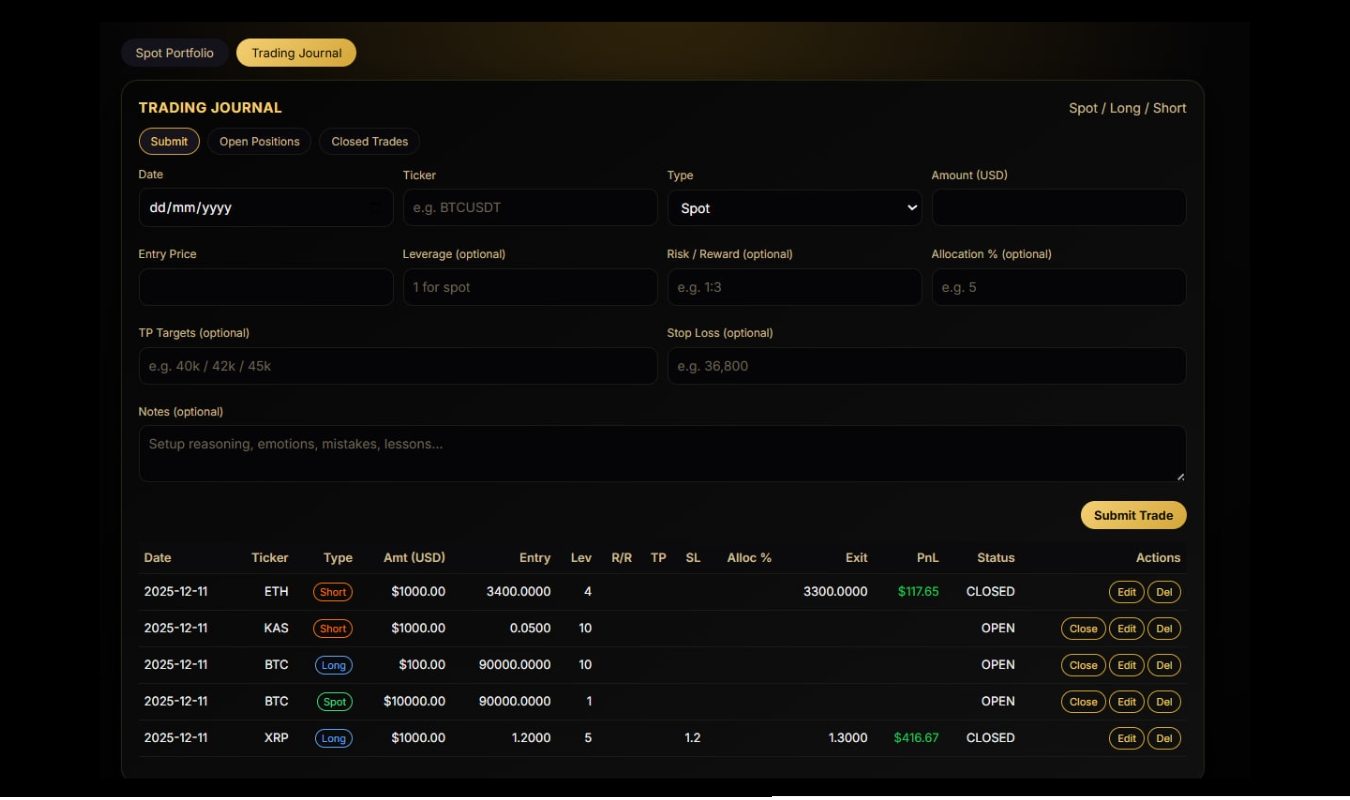Click the Short badge on the KAS row
This screenshot has height=800, width=1350.
click(x=333, y=628)
